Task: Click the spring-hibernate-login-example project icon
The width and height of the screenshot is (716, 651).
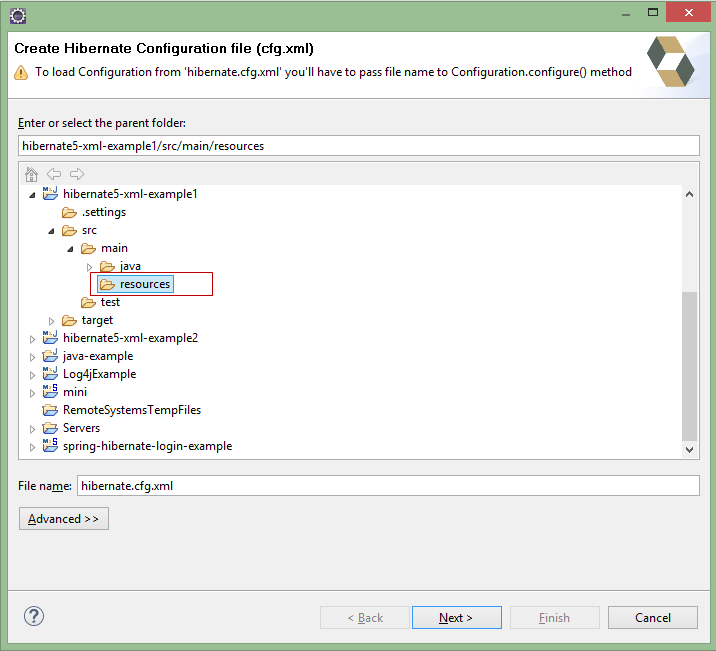Action: click(x=50, y=445)
